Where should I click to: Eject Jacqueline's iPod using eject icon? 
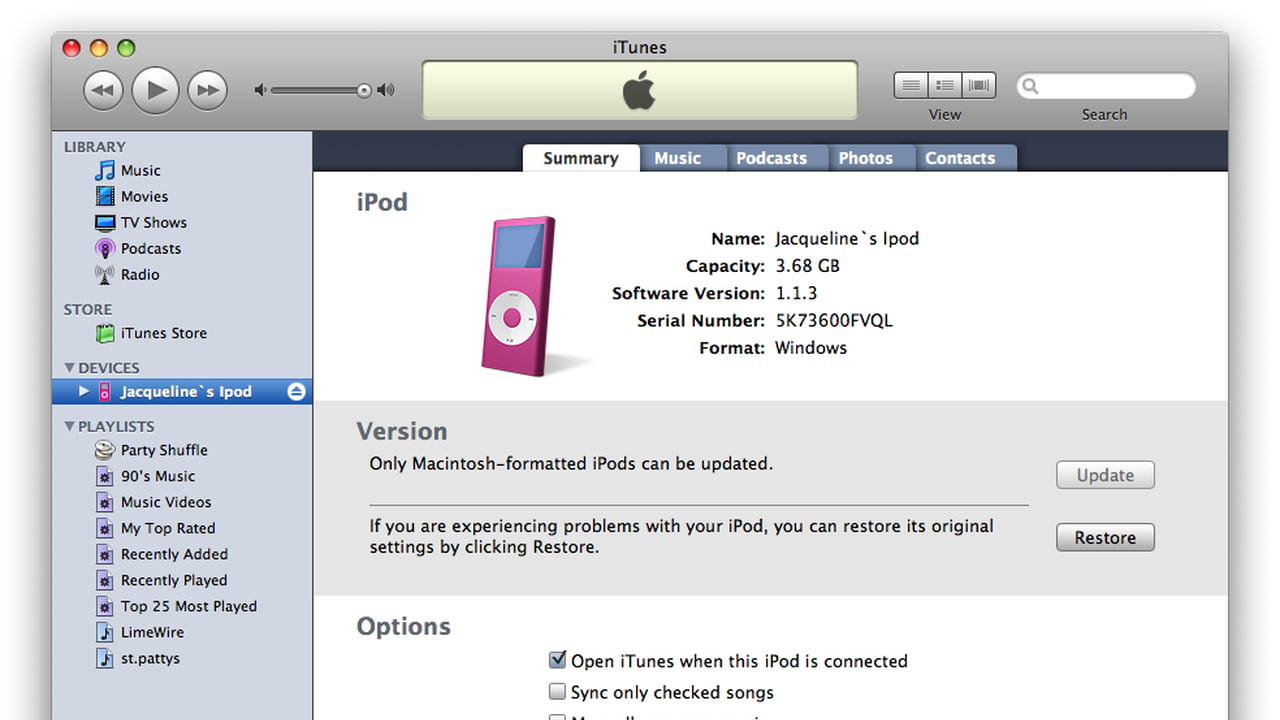(x=296, y=392)
